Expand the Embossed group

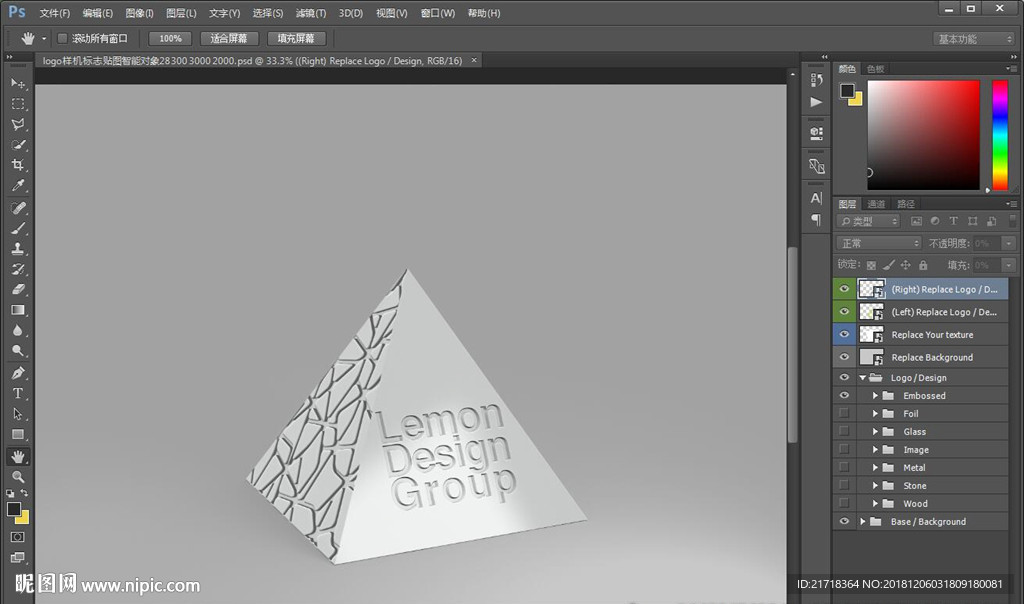[875, 395]
